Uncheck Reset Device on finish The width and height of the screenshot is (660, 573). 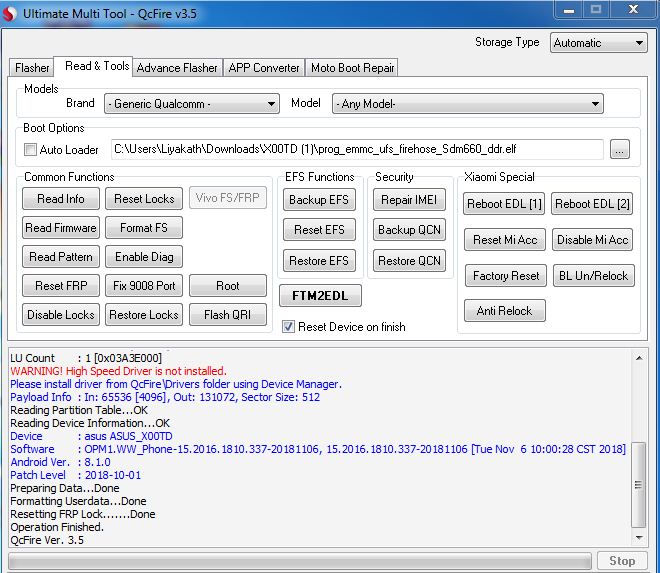[x=288, y=327]
